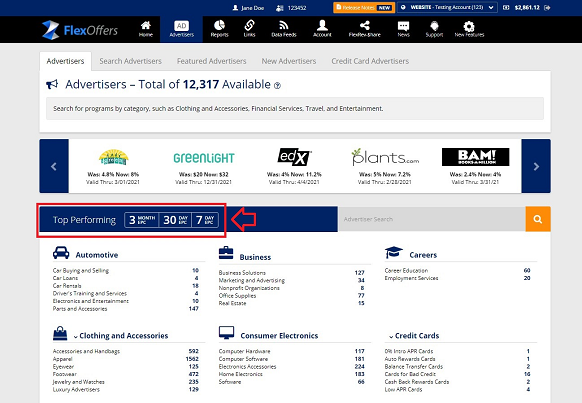Switch to the Advertisers tab
The height and width of the screenshot is (403, 582).
click(65, 61)
